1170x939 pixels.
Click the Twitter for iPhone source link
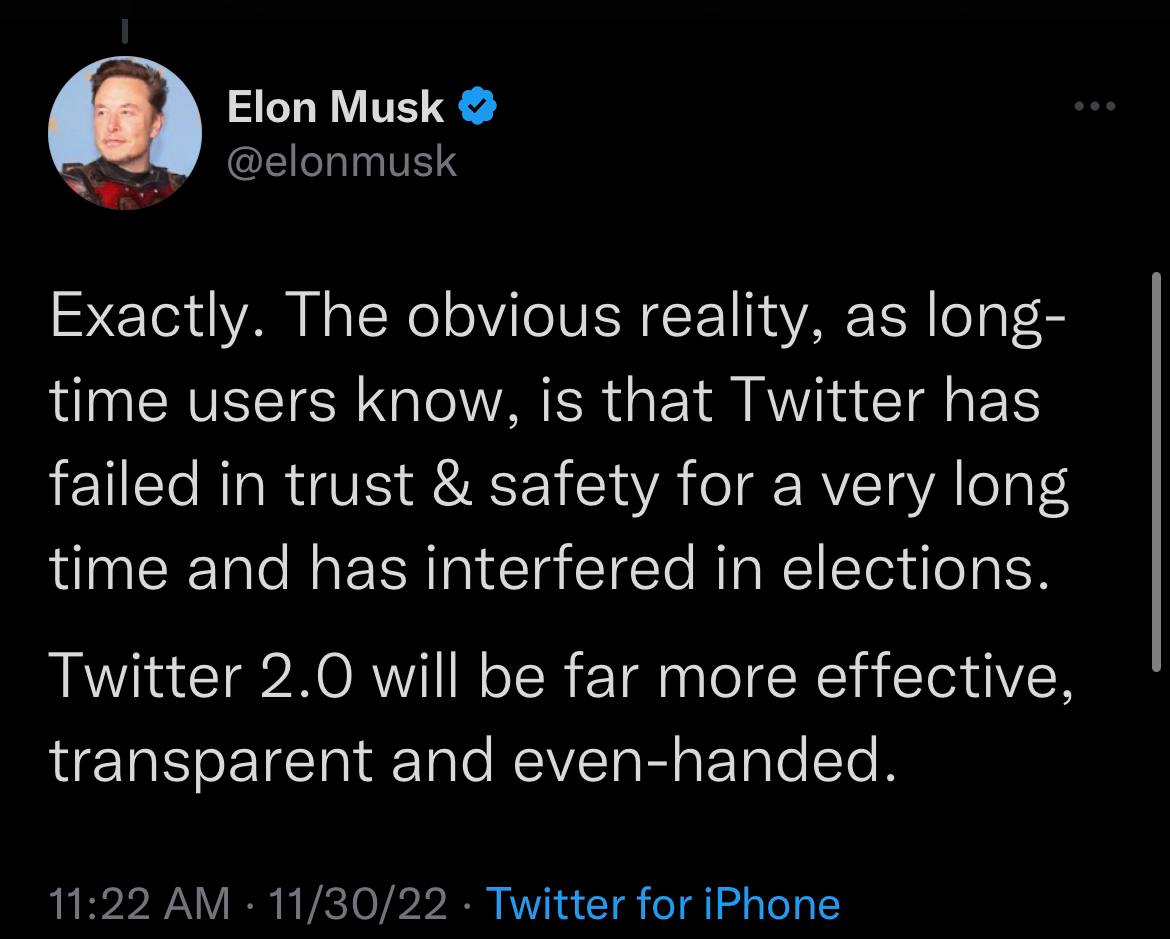tap(662, 903)
